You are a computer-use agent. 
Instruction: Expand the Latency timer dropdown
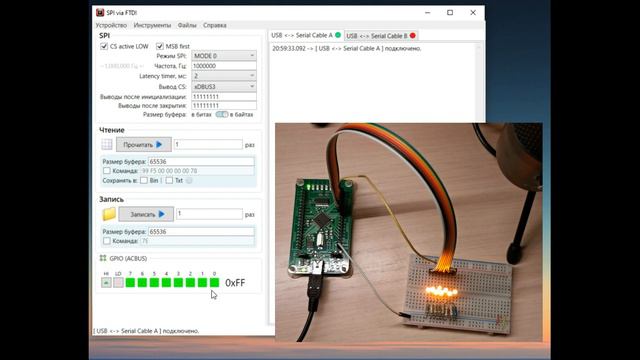tap(224, 76)
